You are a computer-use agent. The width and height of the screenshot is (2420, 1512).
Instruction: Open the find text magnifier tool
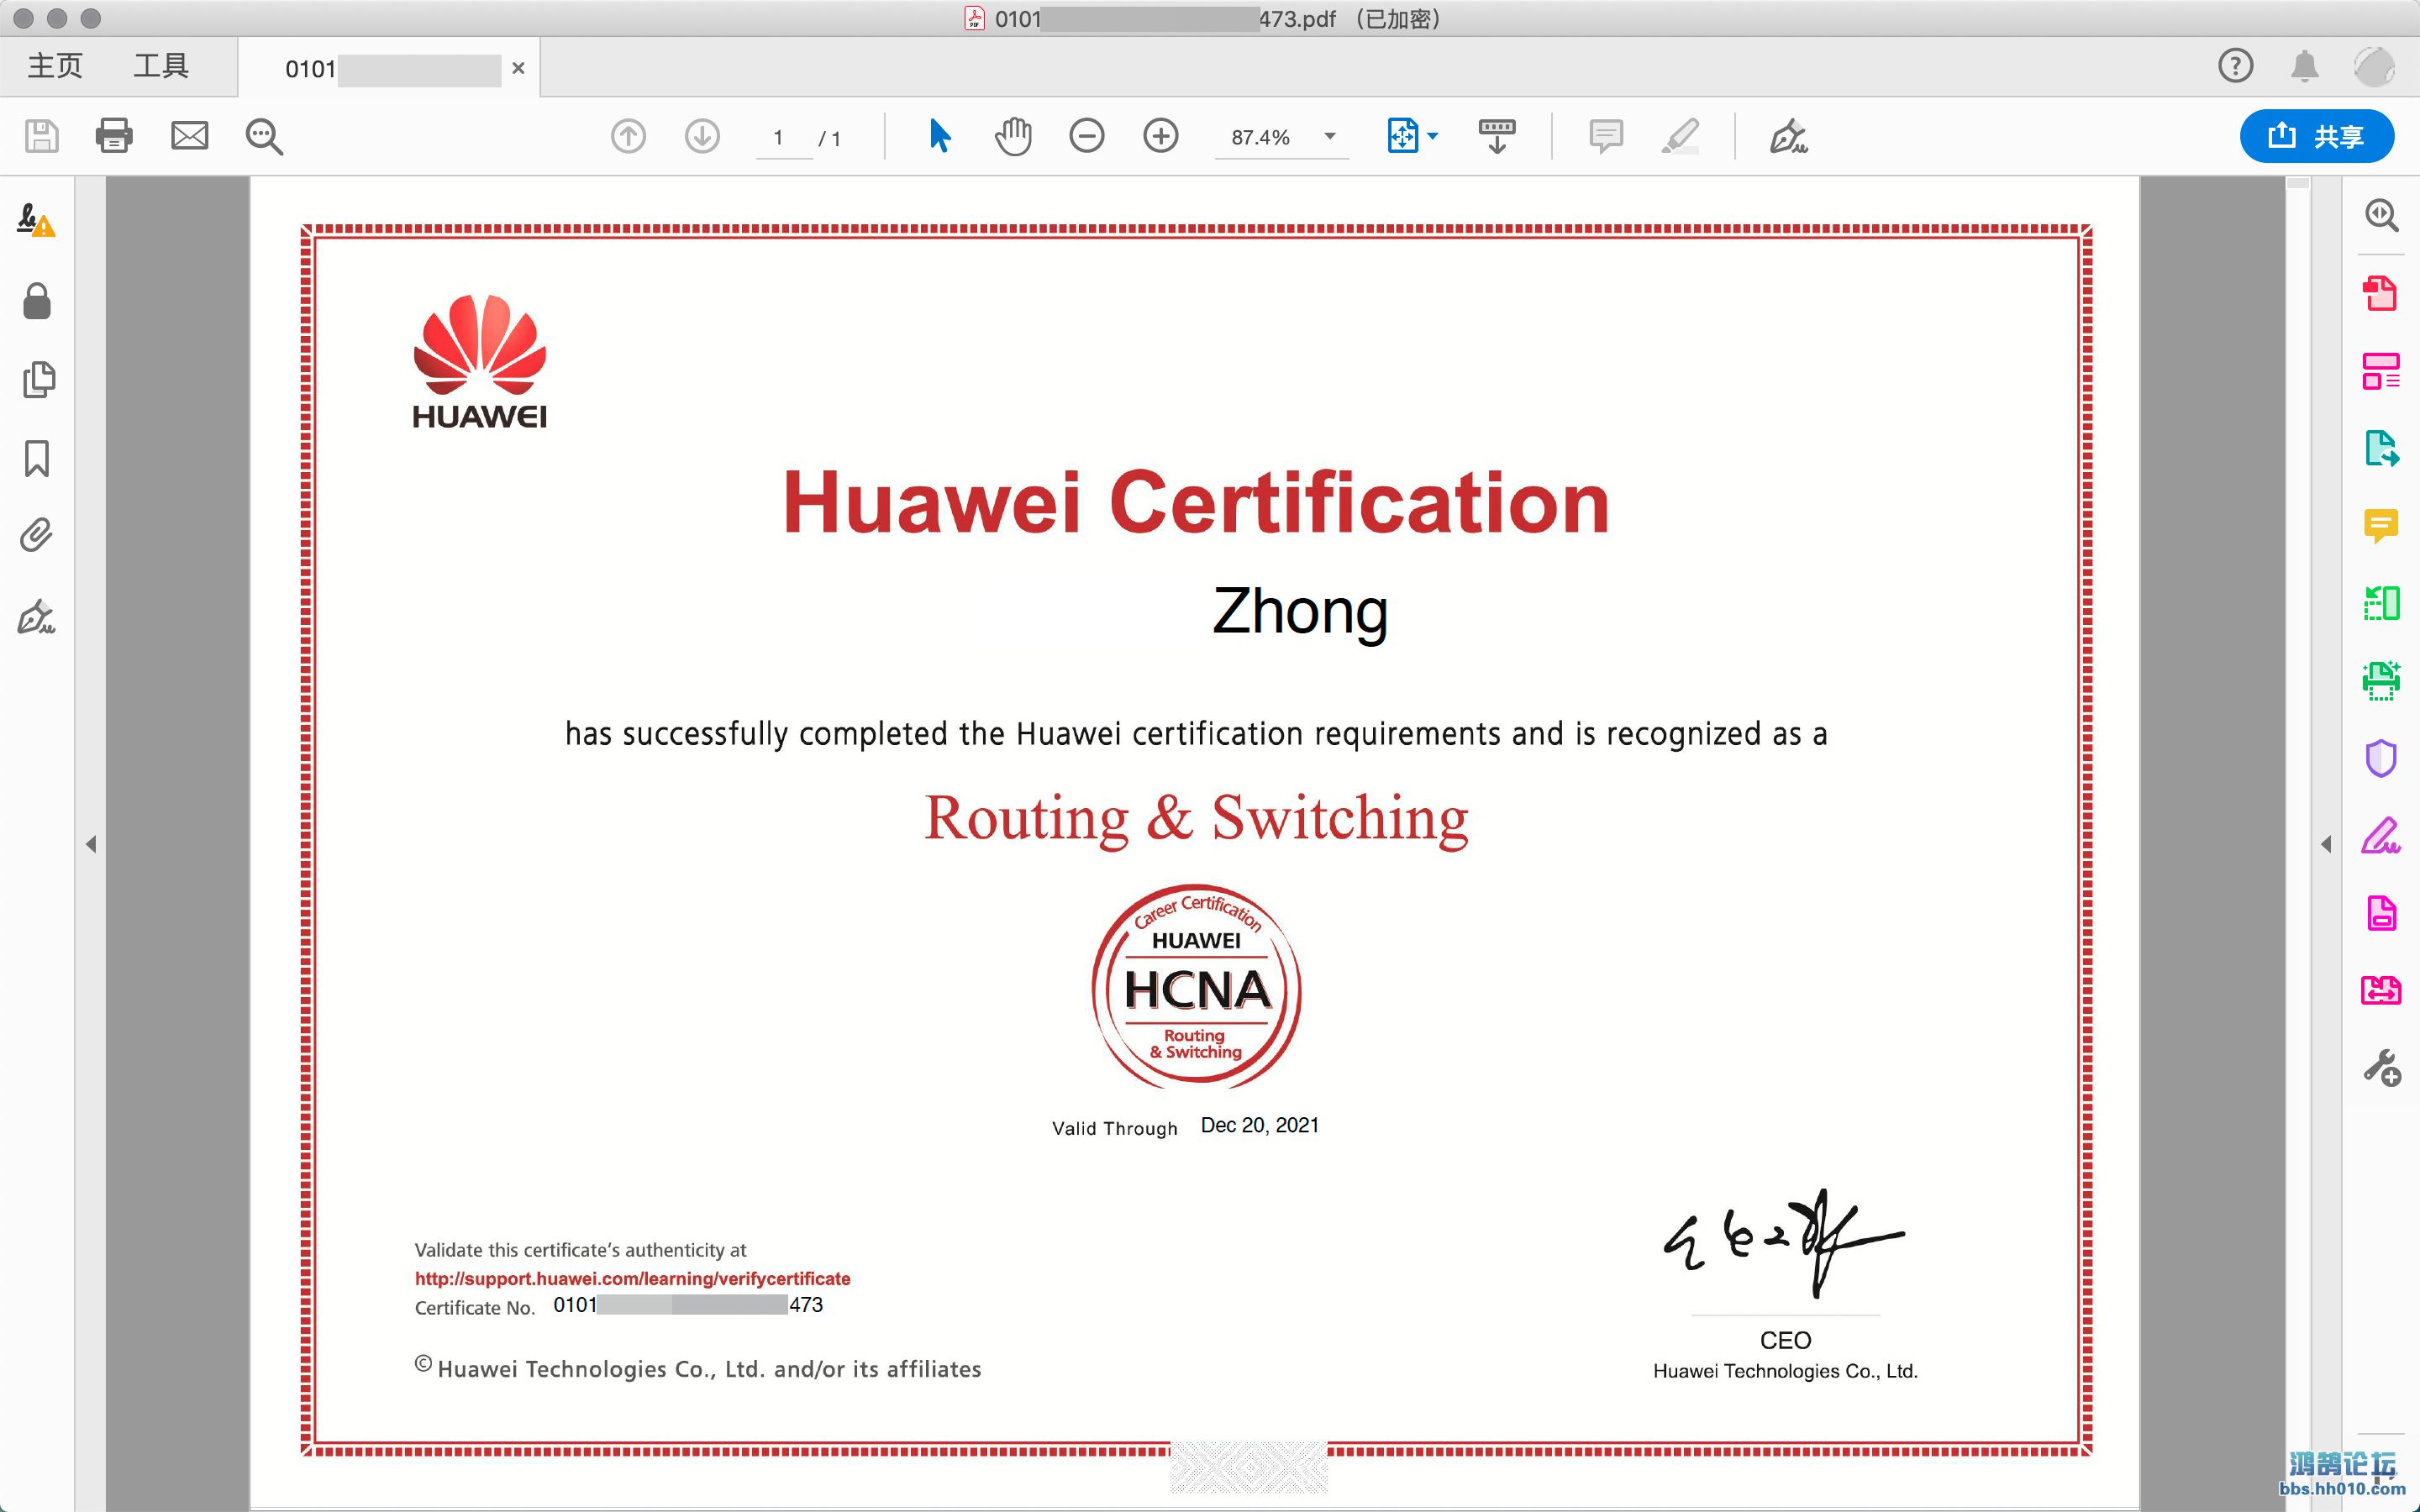(264, 137)
